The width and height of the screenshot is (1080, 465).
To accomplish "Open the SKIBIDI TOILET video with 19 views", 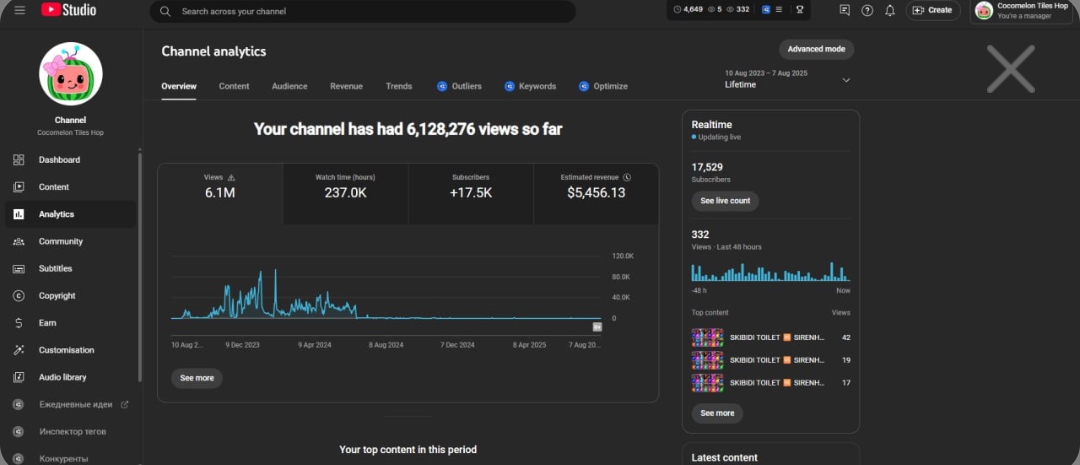I will point(771,360).
